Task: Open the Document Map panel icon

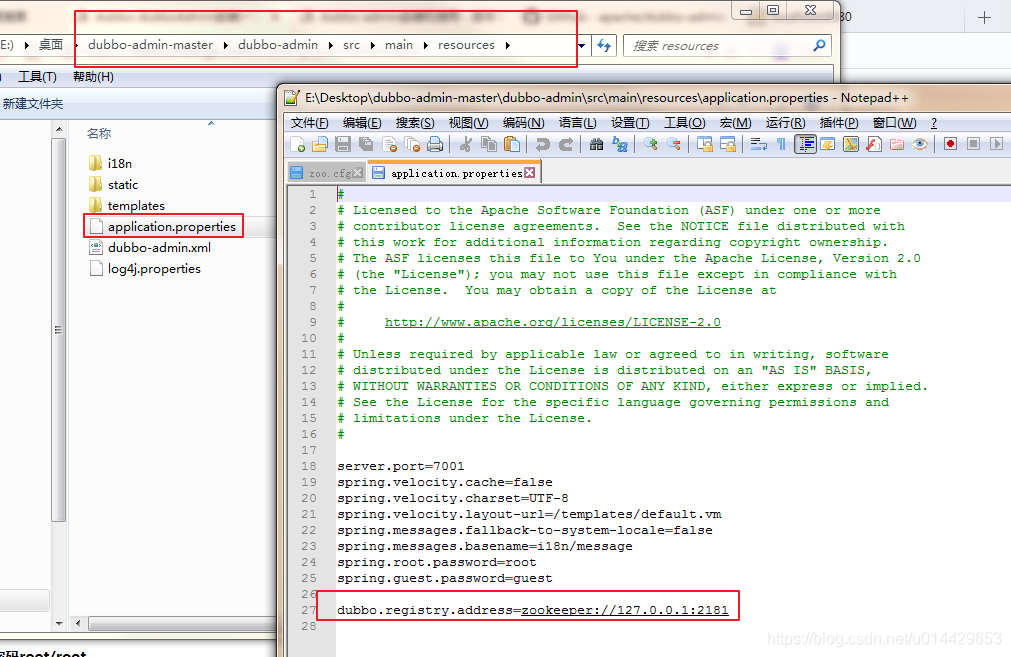Action: pos(851,144)
